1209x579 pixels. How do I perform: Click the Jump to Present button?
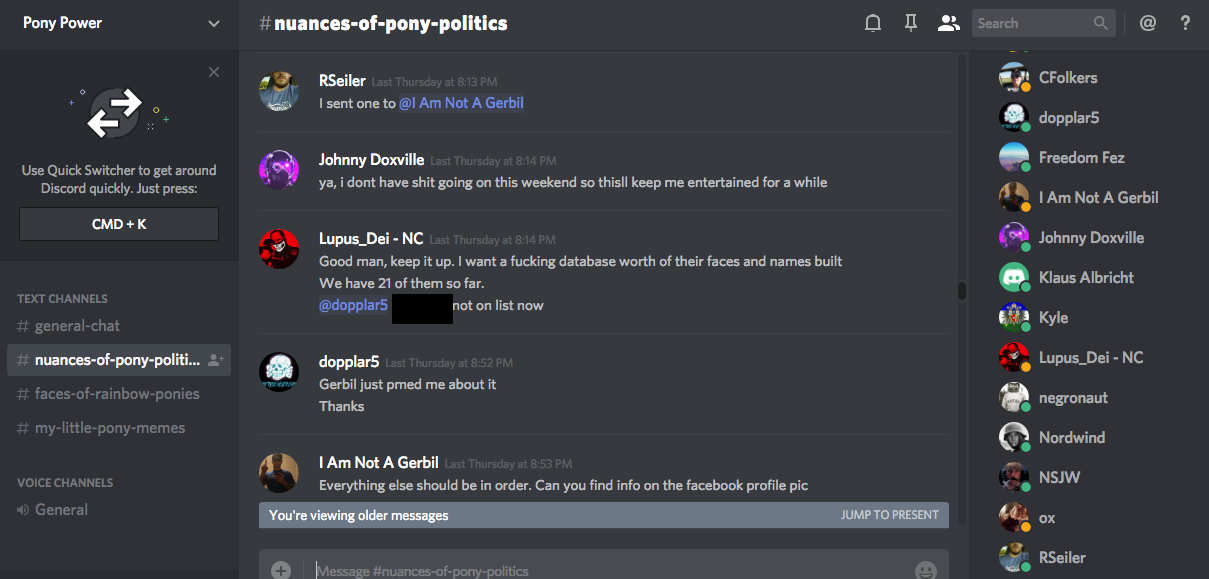889,515
